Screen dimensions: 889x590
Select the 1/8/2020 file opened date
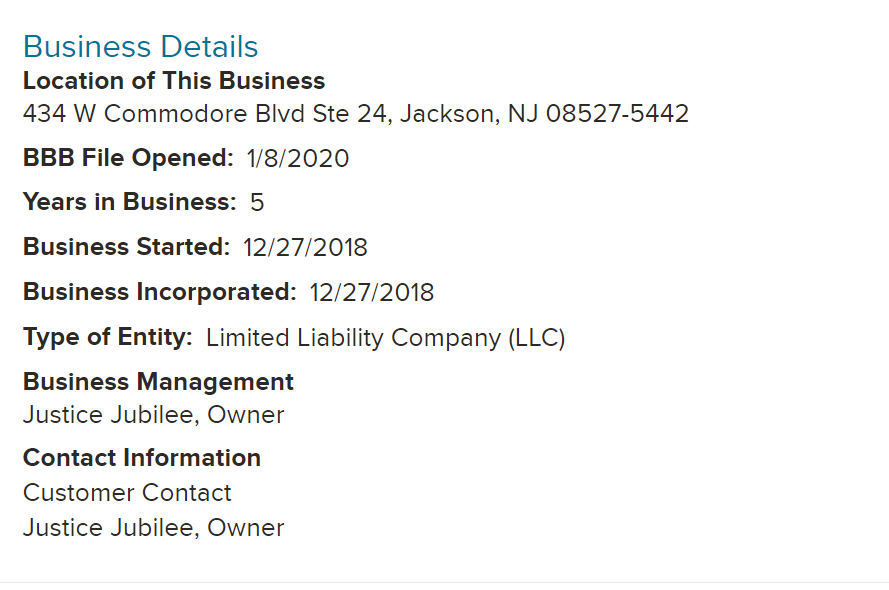(298, 158)
